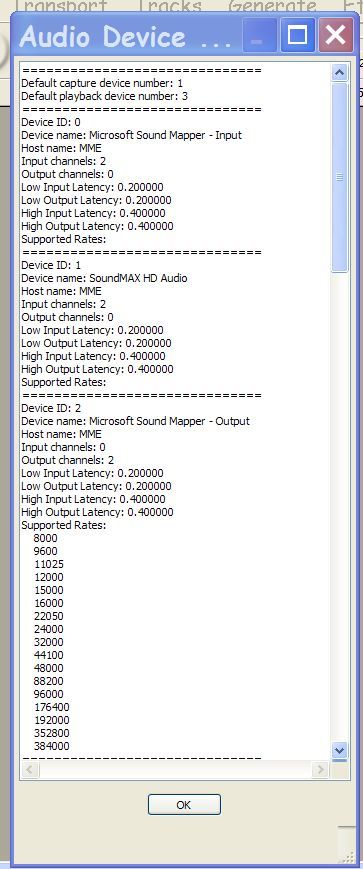Click the 'Device ID: 0' line
Image resolution: width=363 pixels, height=869 pixels.
(x=50, y=122)
